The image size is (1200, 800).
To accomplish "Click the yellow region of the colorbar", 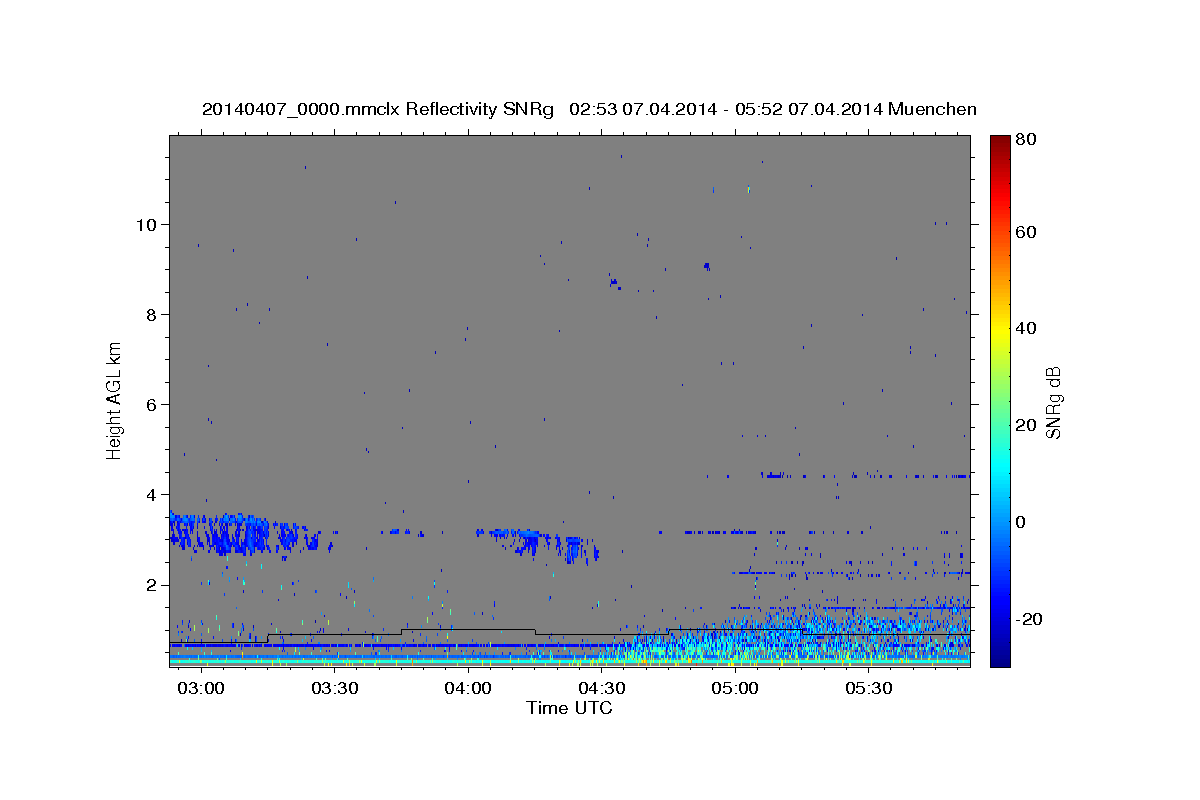I will (x=1000, y=330).
